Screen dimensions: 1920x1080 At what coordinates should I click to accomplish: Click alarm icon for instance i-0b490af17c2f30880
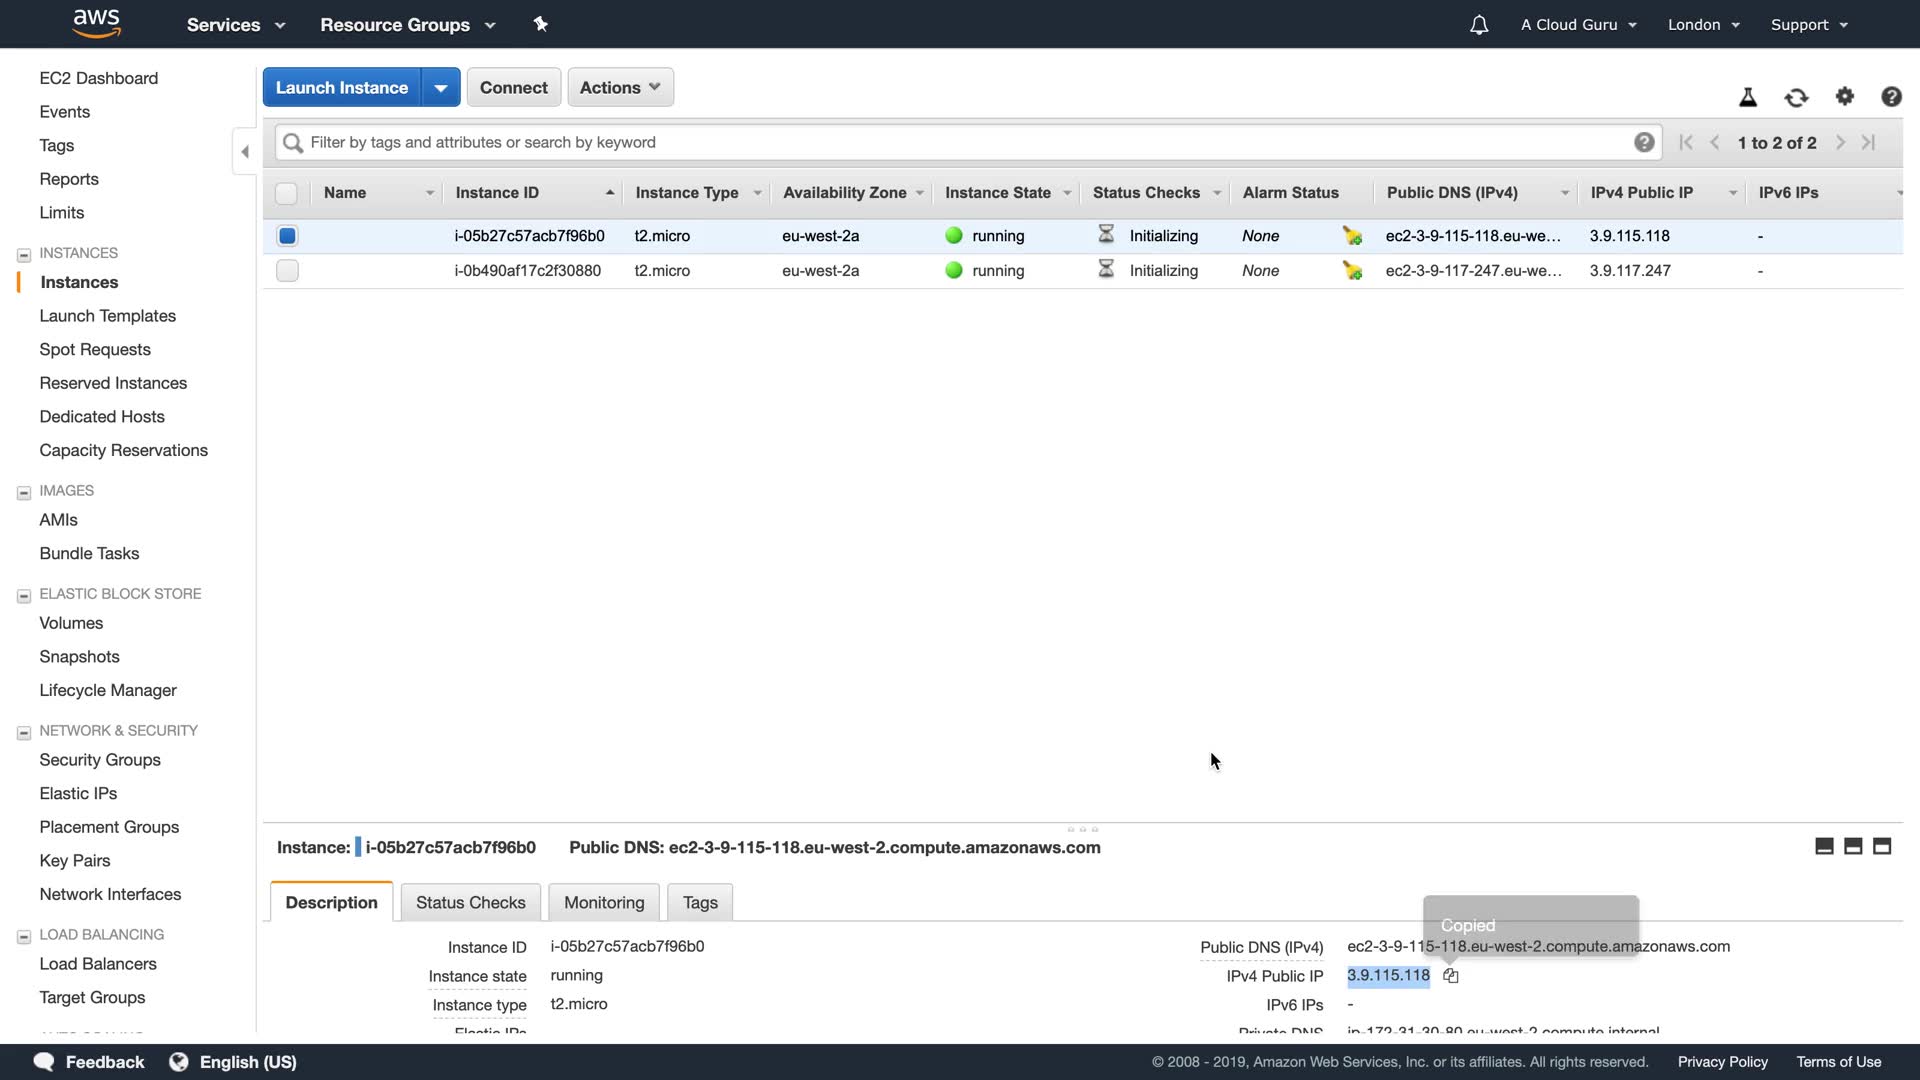pyautogui.click(x=1352, y=271)
